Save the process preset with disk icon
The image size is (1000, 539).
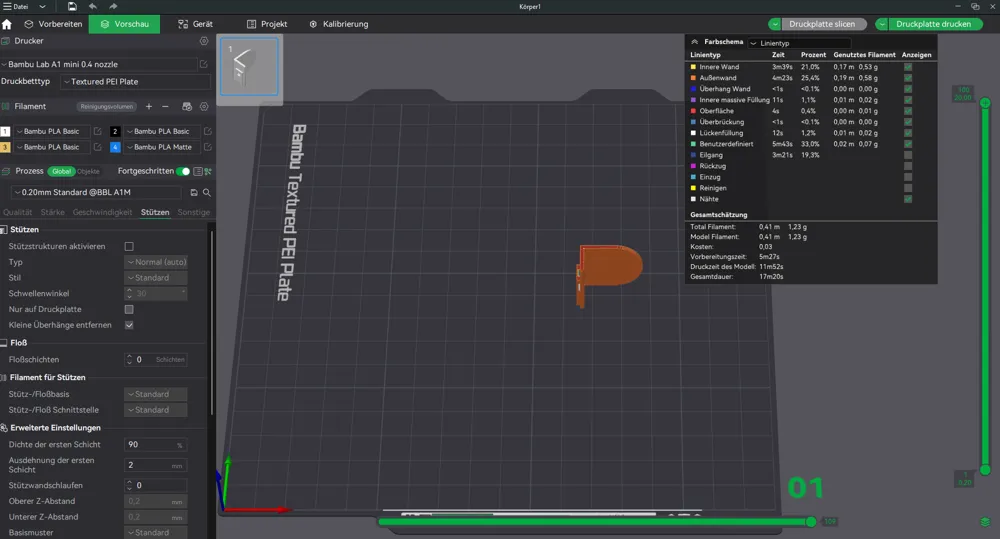point(194,193)
